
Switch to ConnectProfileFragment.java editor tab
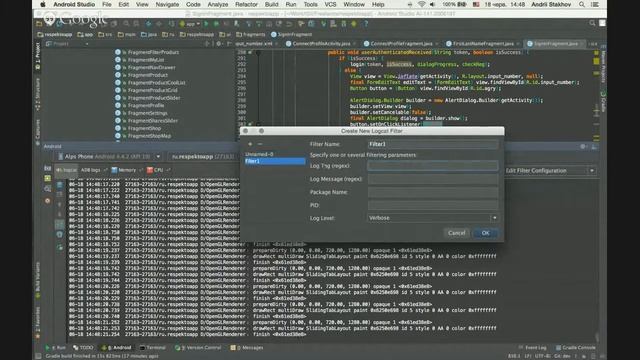pos(401,44)
